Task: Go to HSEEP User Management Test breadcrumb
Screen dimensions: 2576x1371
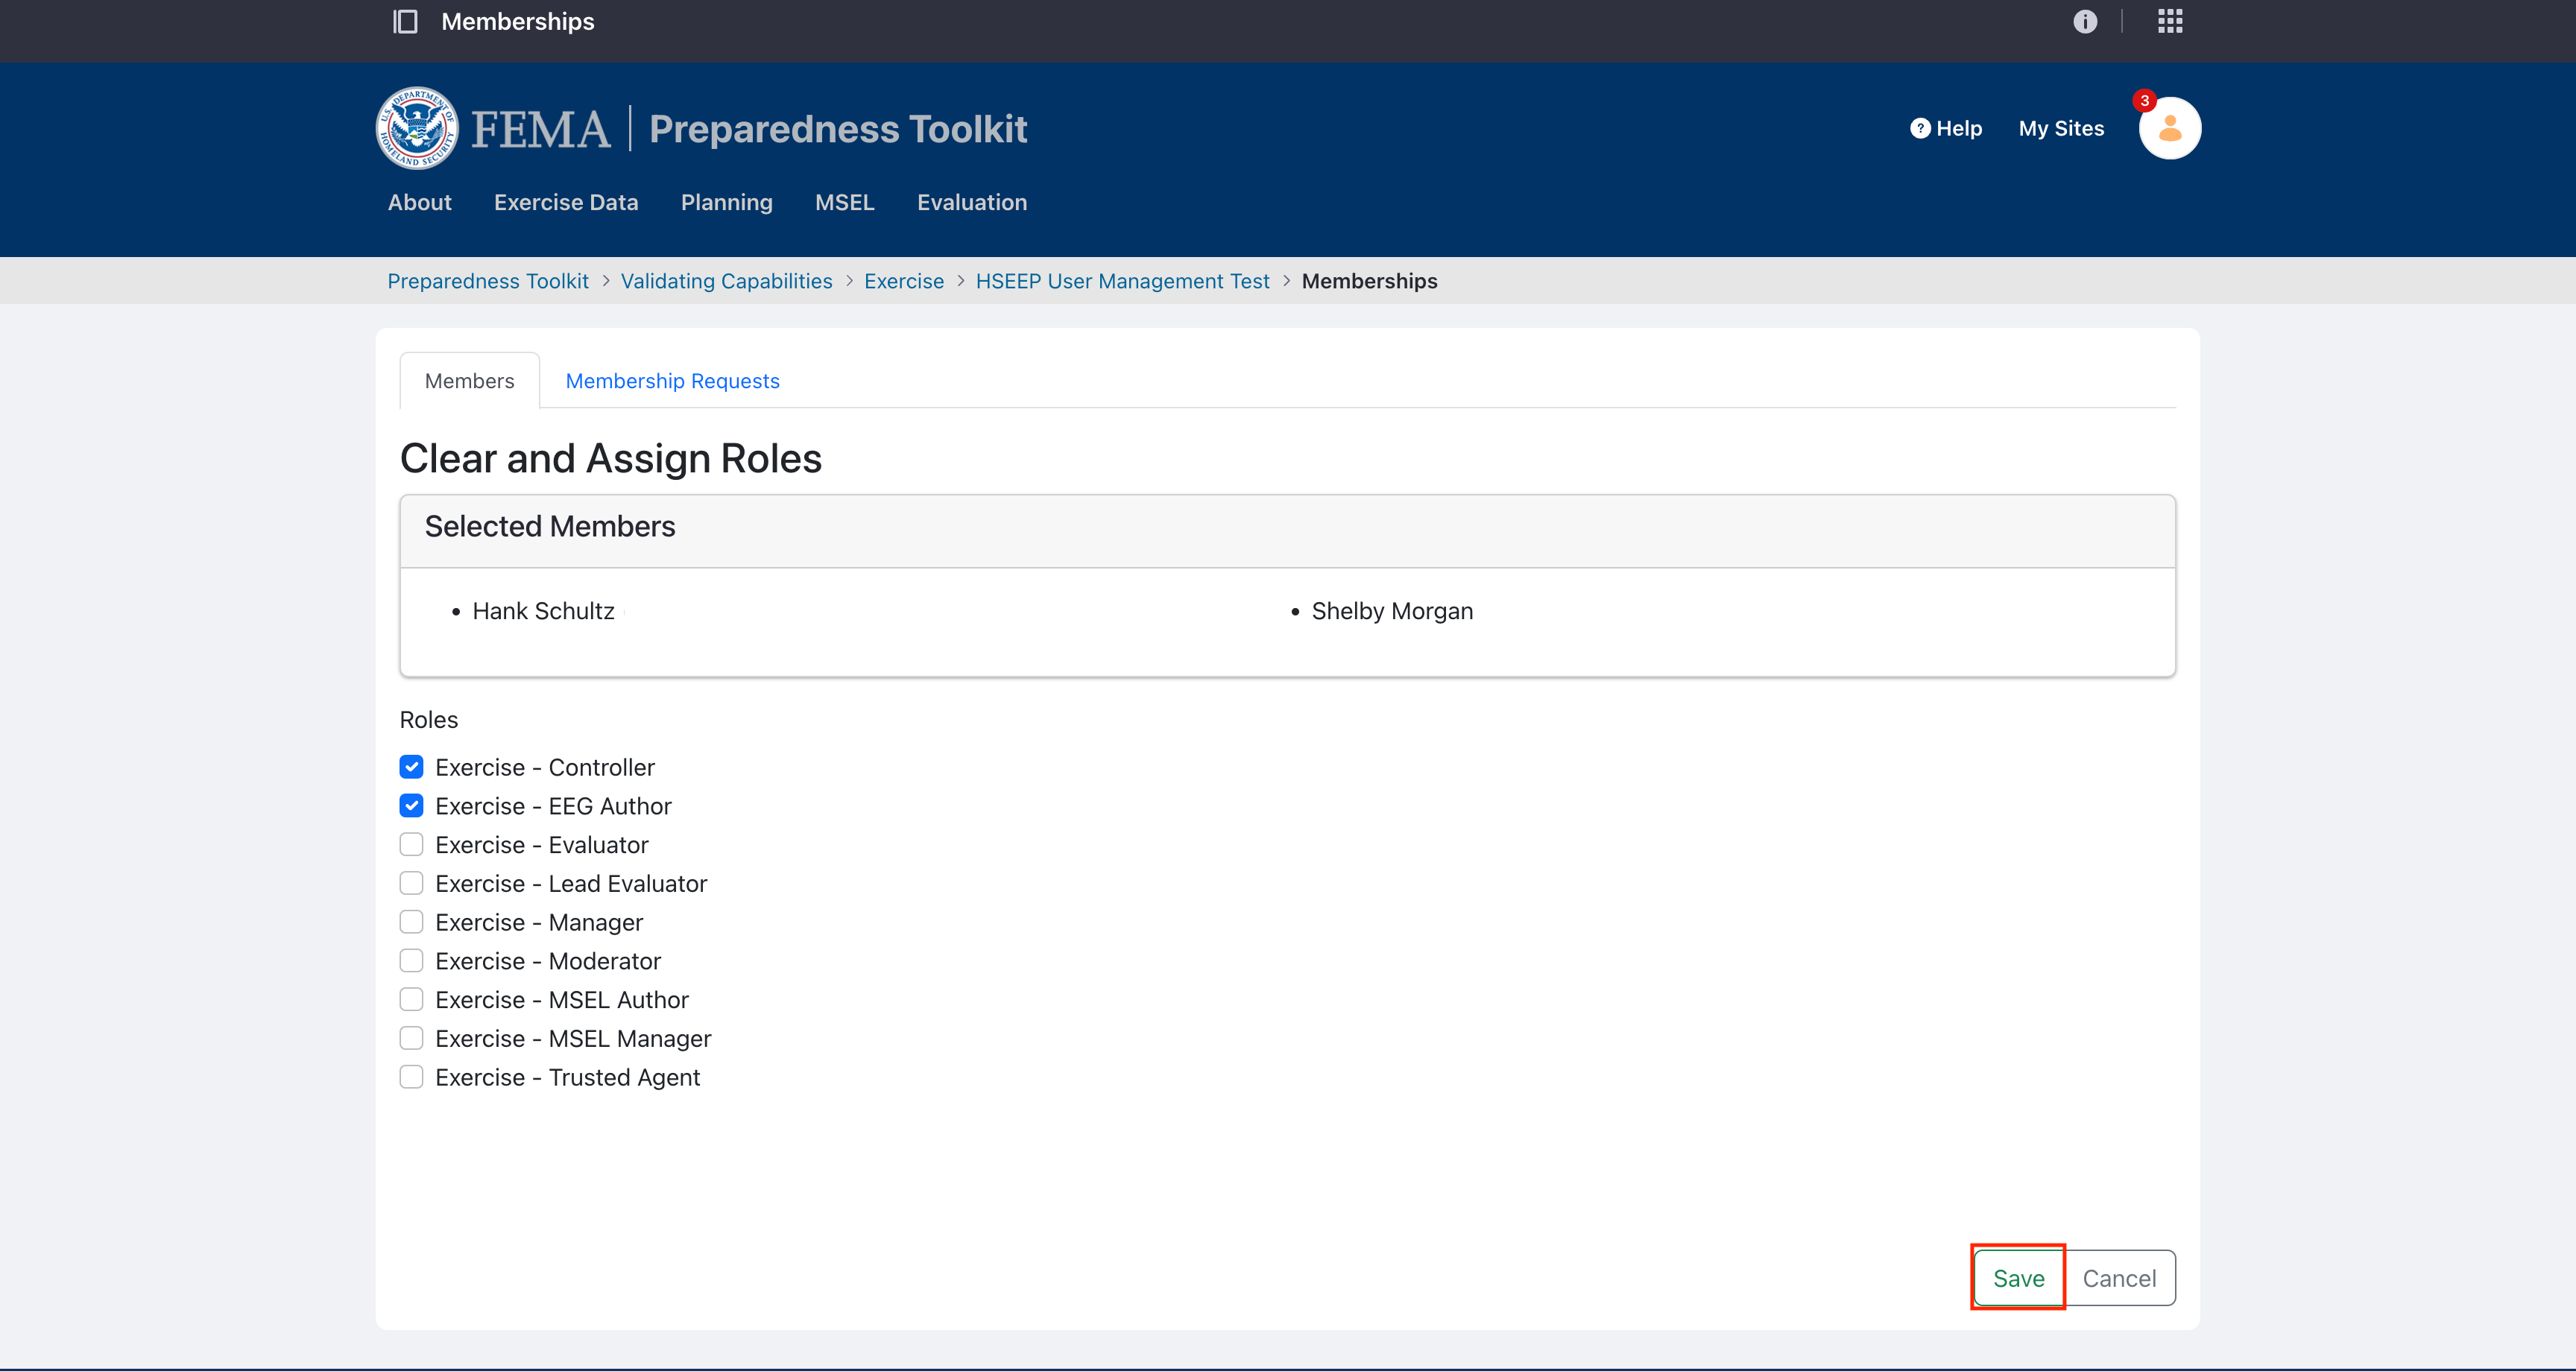Action: pyautogui.click(x=1122, y=281)
